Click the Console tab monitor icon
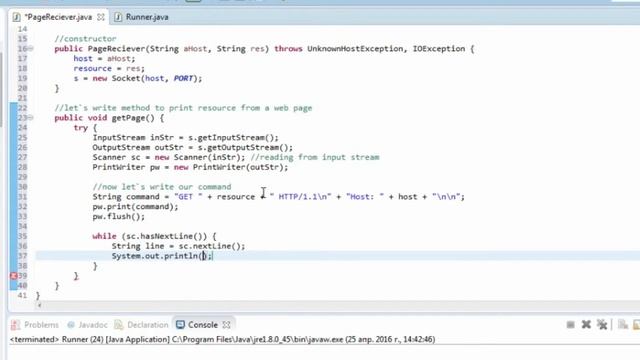640x360 pixels. point(180,325)
